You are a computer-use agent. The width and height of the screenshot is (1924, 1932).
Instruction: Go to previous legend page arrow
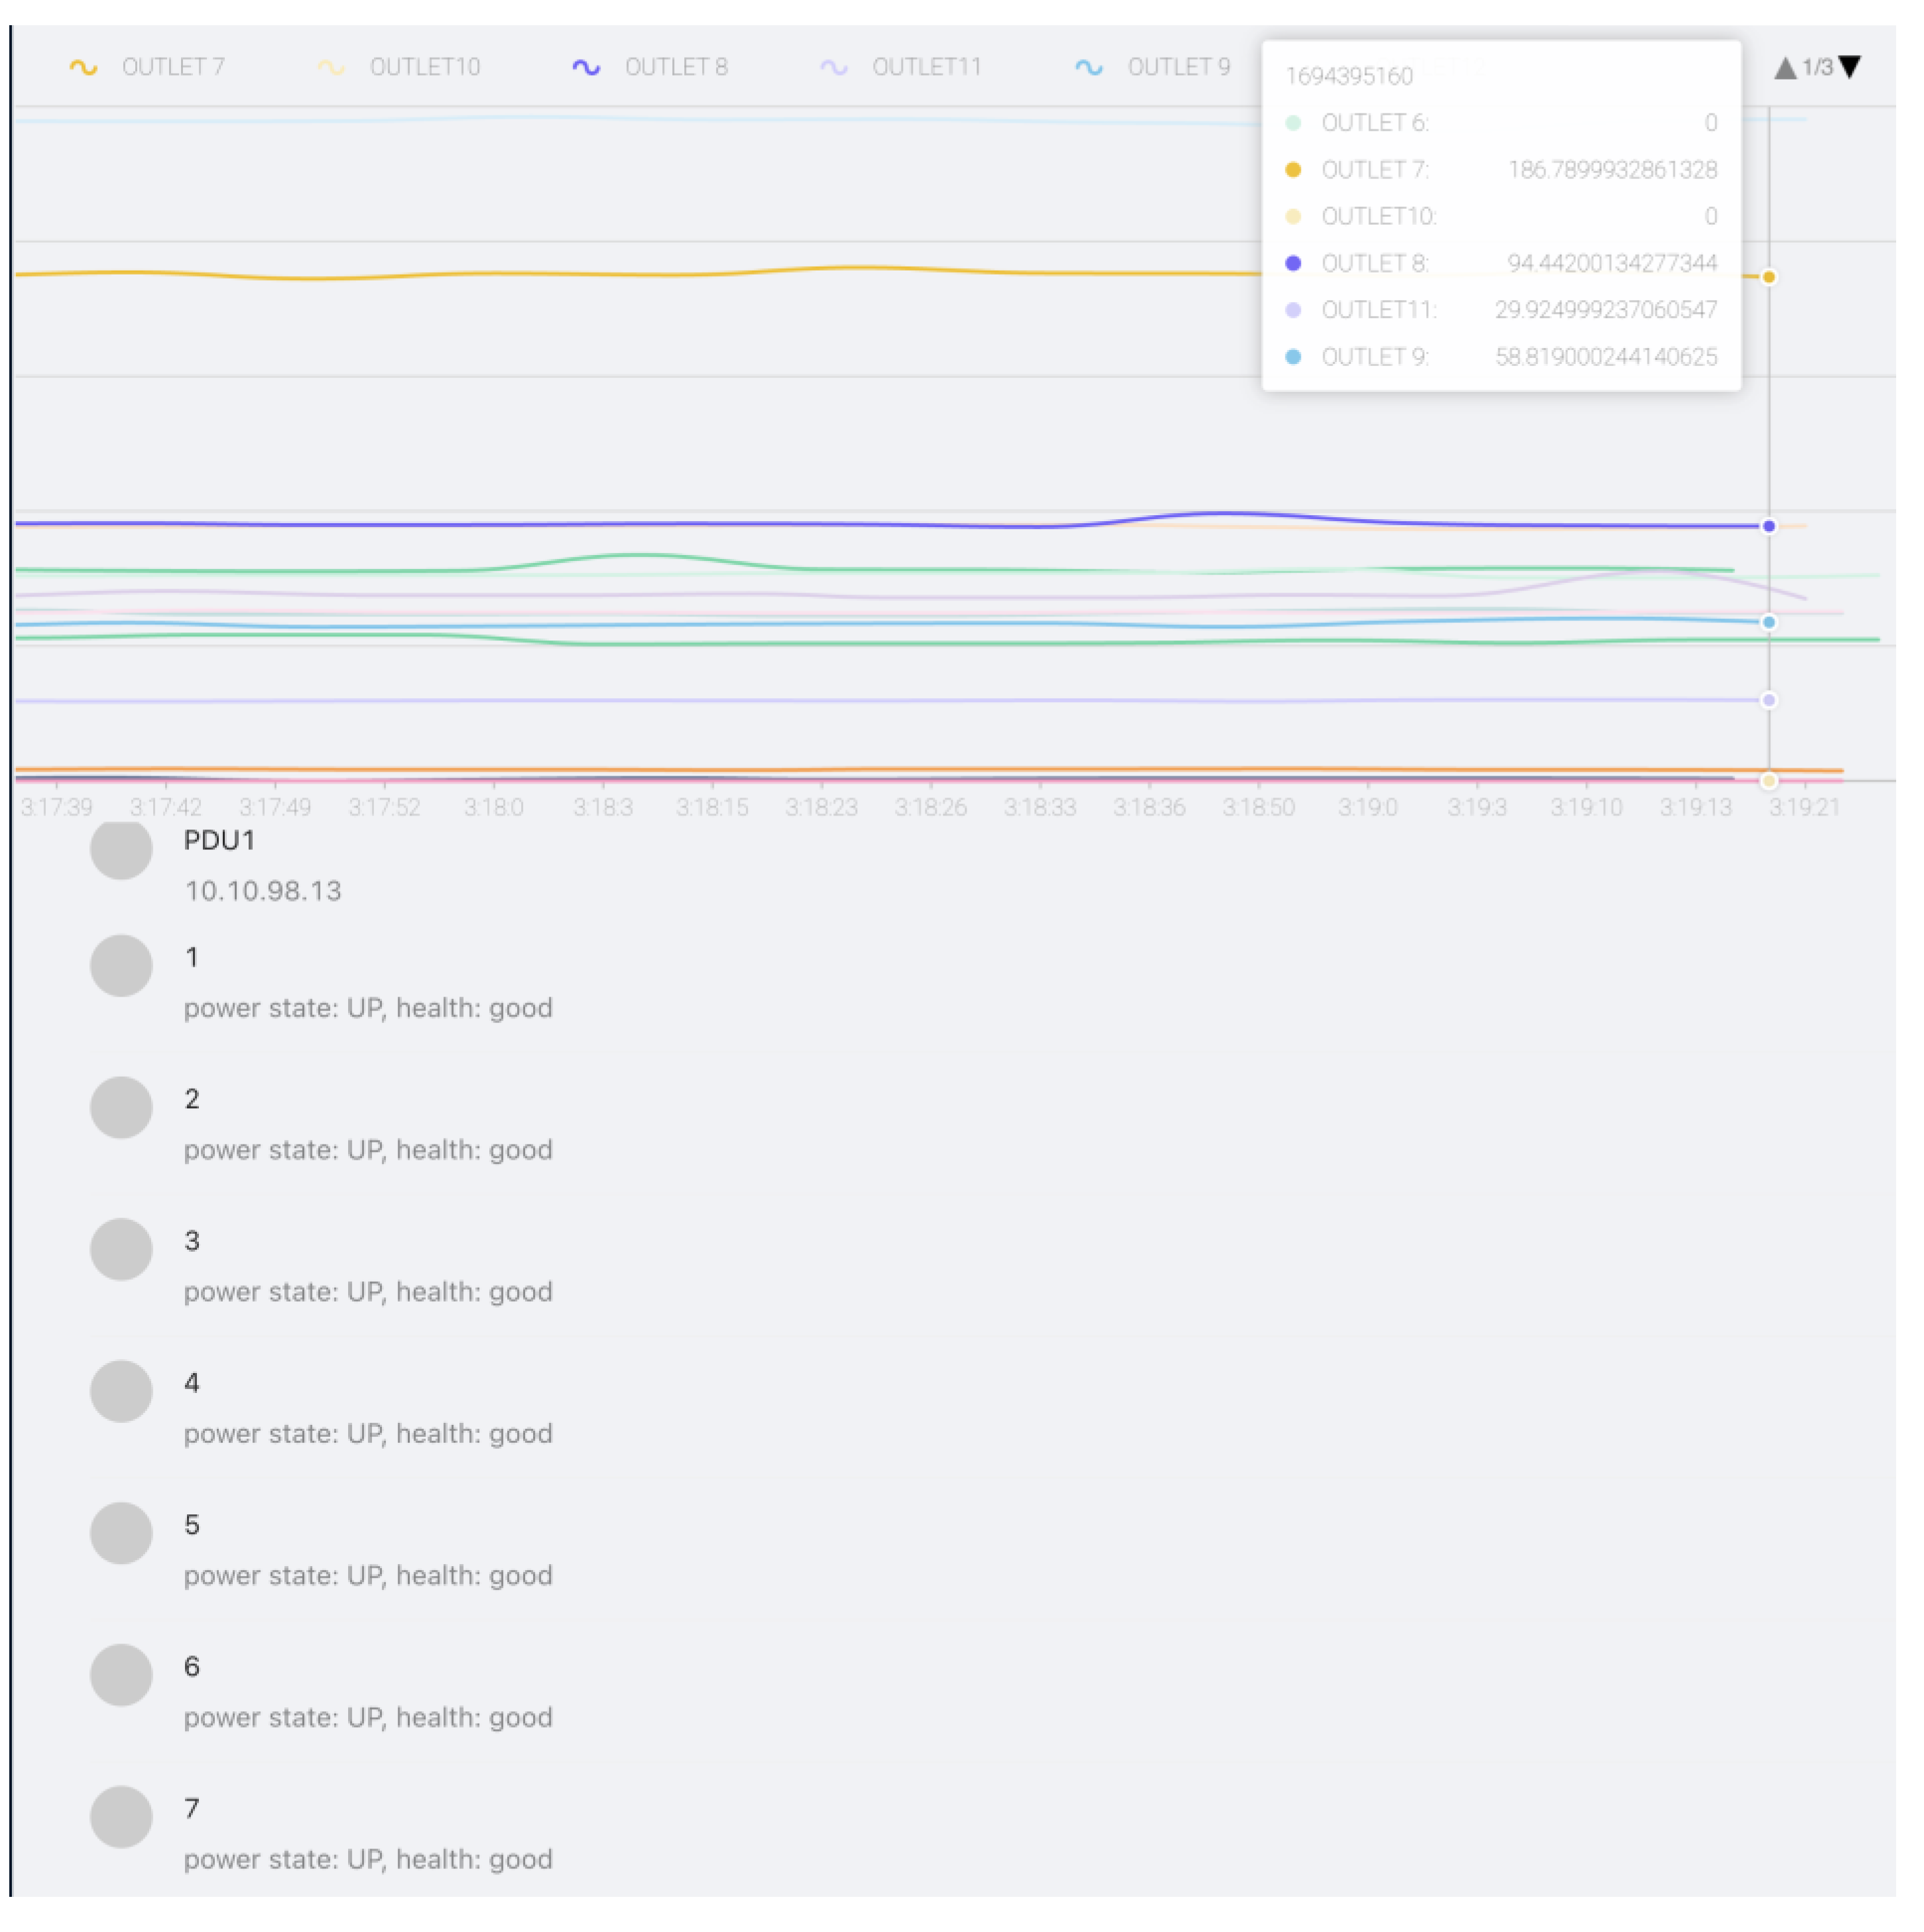click(1785, 68)
